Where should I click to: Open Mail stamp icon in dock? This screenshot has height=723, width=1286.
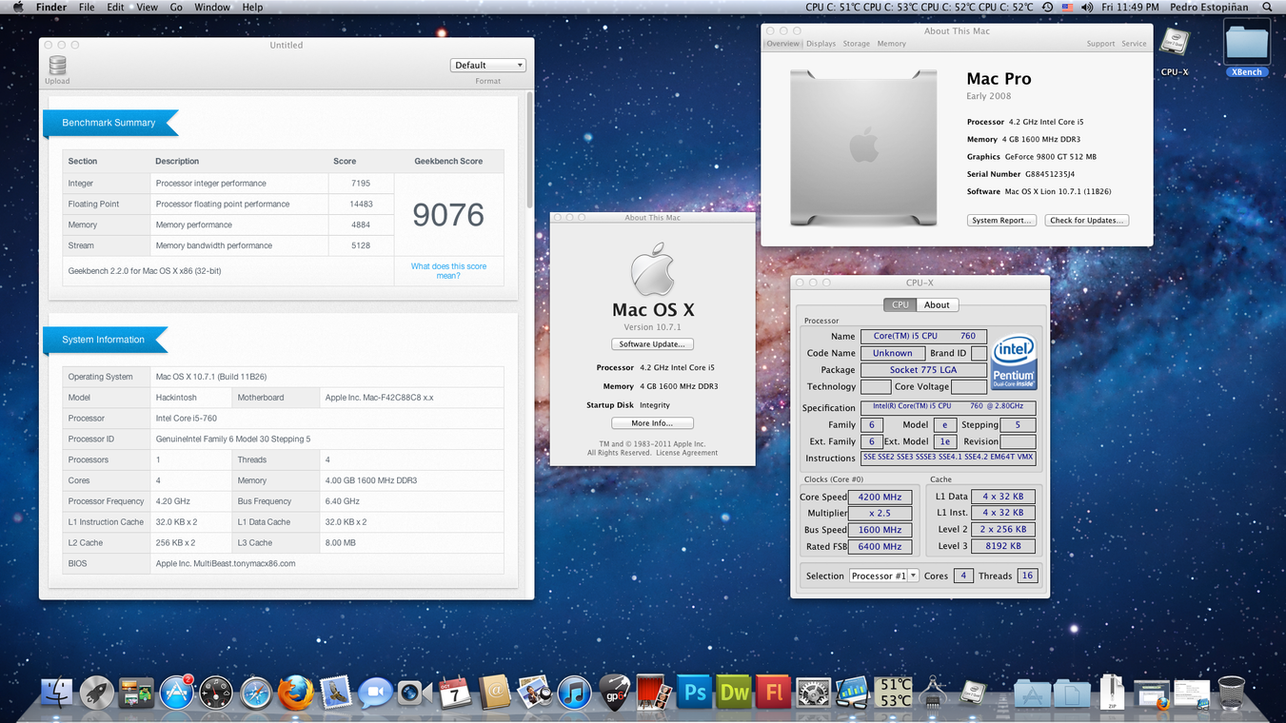coord(335,692)
